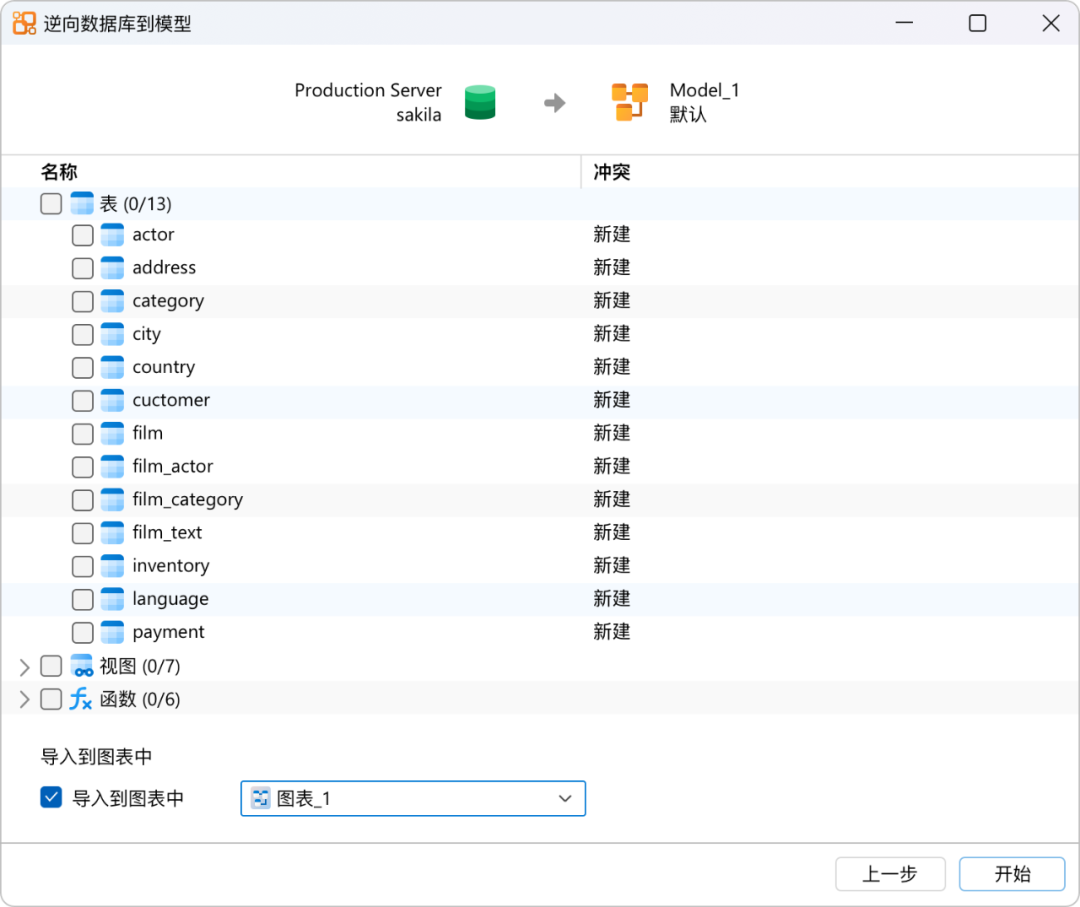The height and width of the screenshot is (907, 1080).
Task: Click the table icon beside payment
Action: pos(110,631)
